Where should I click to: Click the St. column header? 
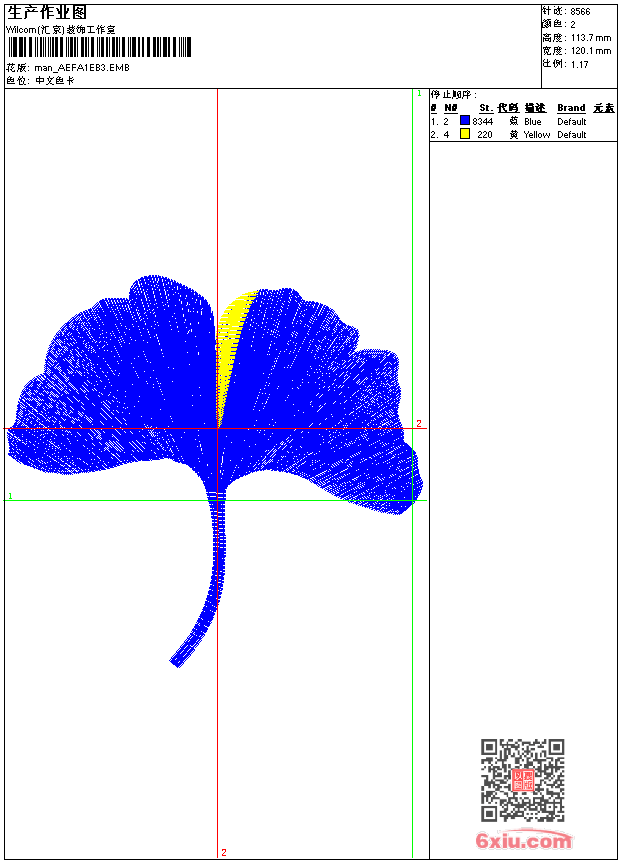(486, 108)
